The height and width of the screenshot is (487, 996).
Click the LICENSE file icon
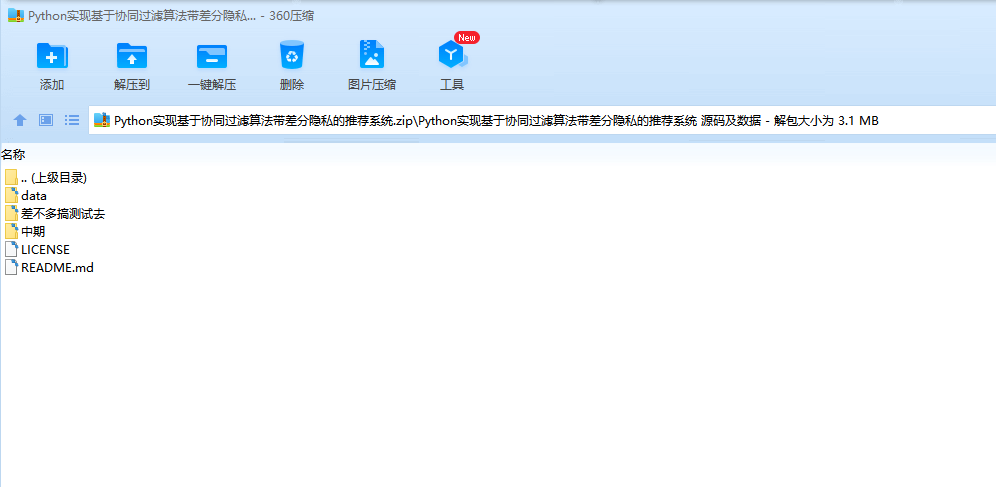(x=11, y=250)
